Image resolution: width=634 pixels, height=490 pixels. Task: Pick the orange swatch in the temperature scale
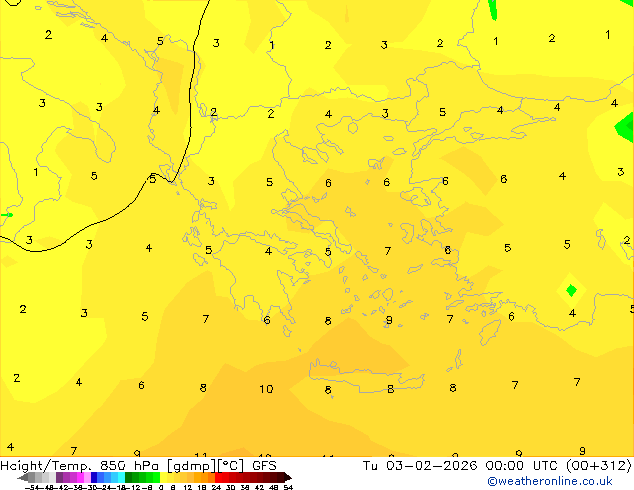205,477
